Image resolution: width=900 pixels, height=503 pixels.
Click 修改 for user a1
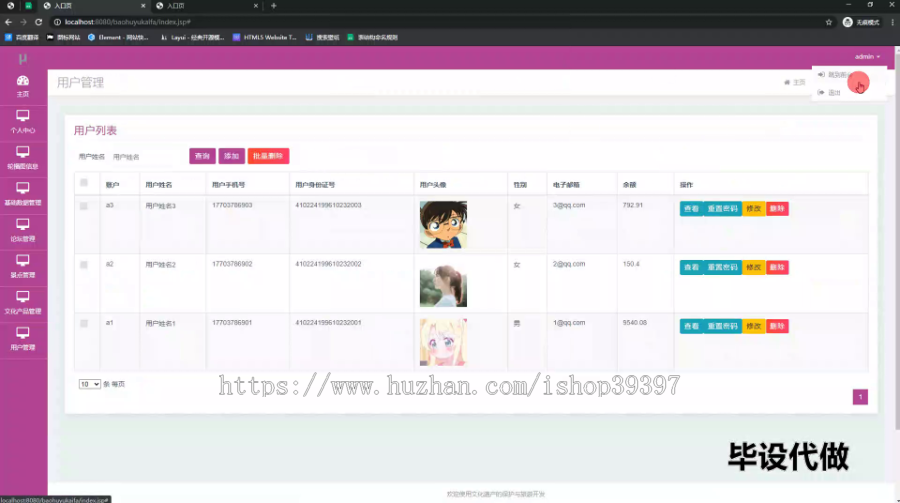[754, 326]
